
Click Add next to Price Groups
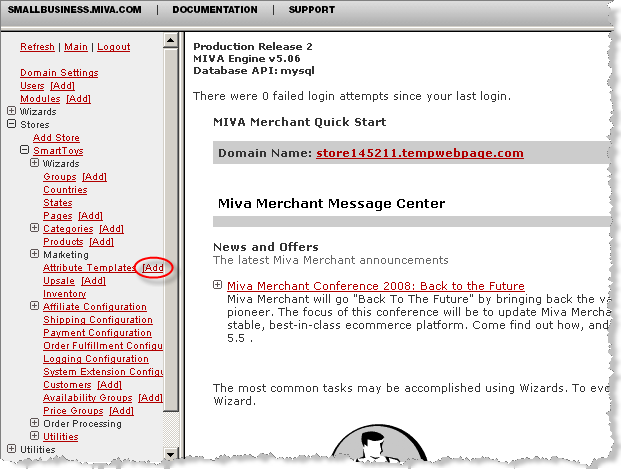122,411
